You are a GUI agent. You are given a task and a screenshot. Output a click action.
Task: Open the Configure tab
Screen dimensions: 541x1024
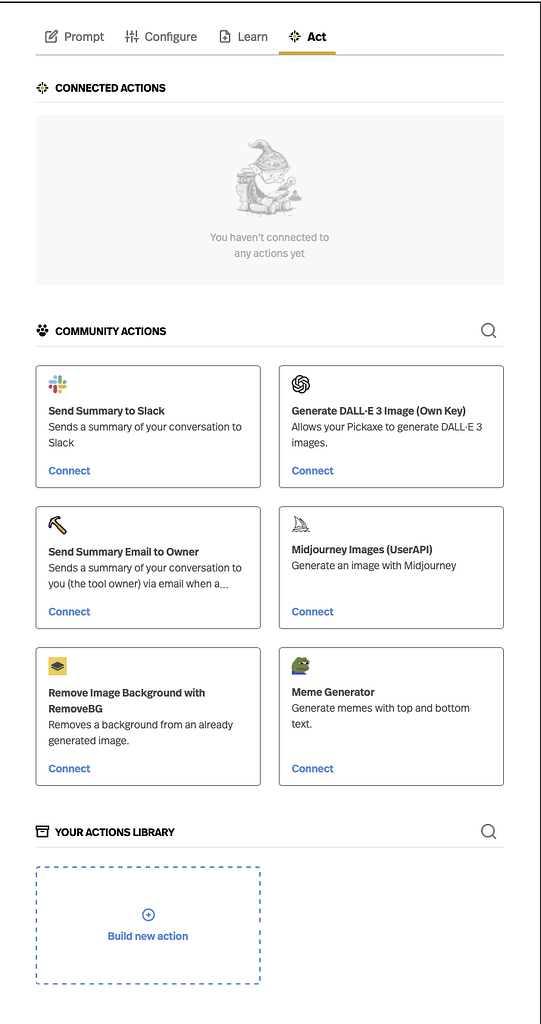click(161, 37)
